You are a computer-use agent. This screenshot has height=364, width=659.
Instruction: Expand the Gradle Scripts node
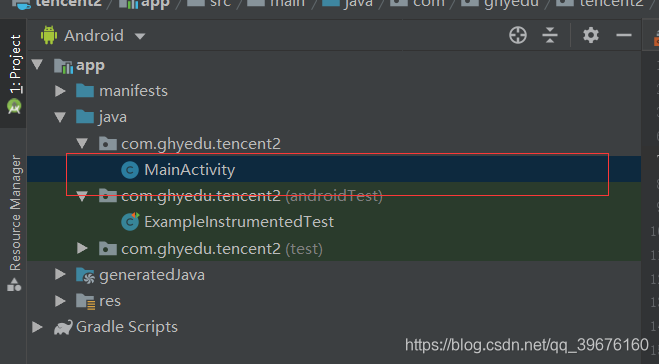[37, 327]
